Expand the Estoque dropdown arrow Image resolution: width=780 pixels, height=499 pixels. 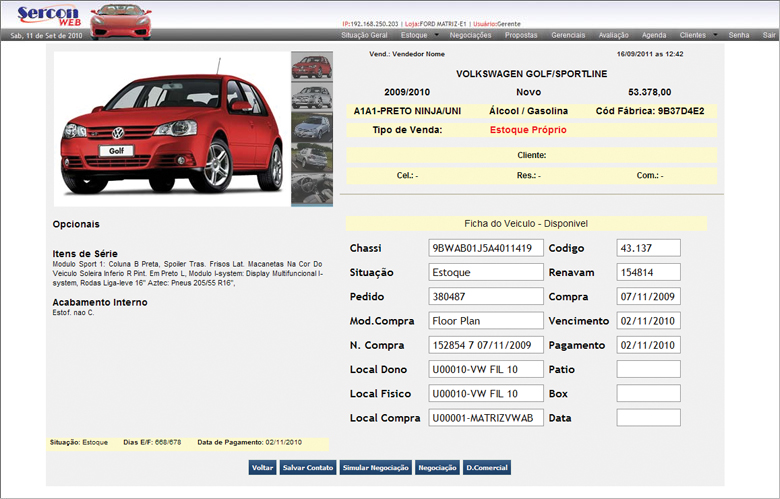437,35
